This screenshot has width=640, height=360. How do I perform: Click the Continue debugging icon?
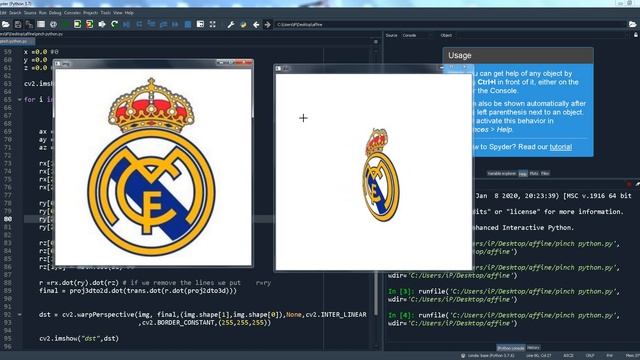(175, 24)
